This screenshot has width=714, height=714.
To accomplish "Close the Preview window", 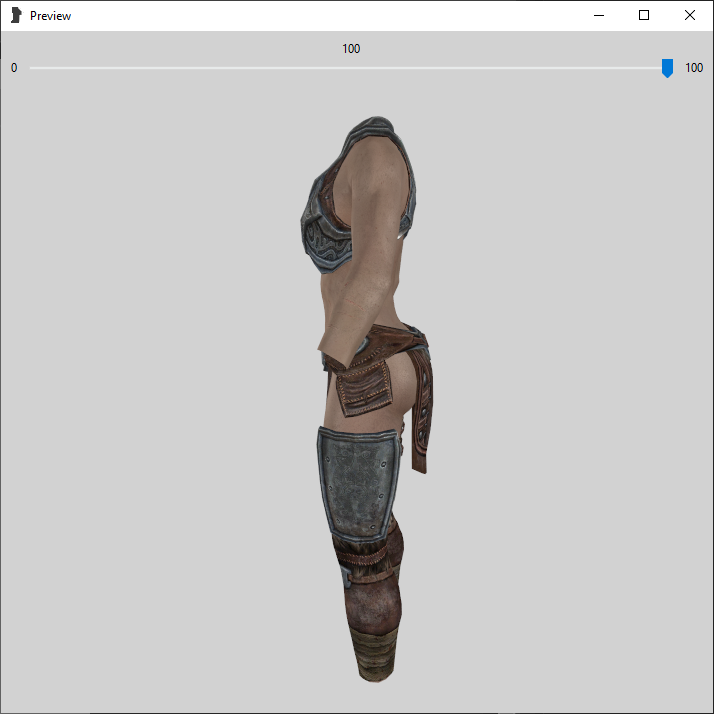I will pyautogui.click(x=689, y=15).
